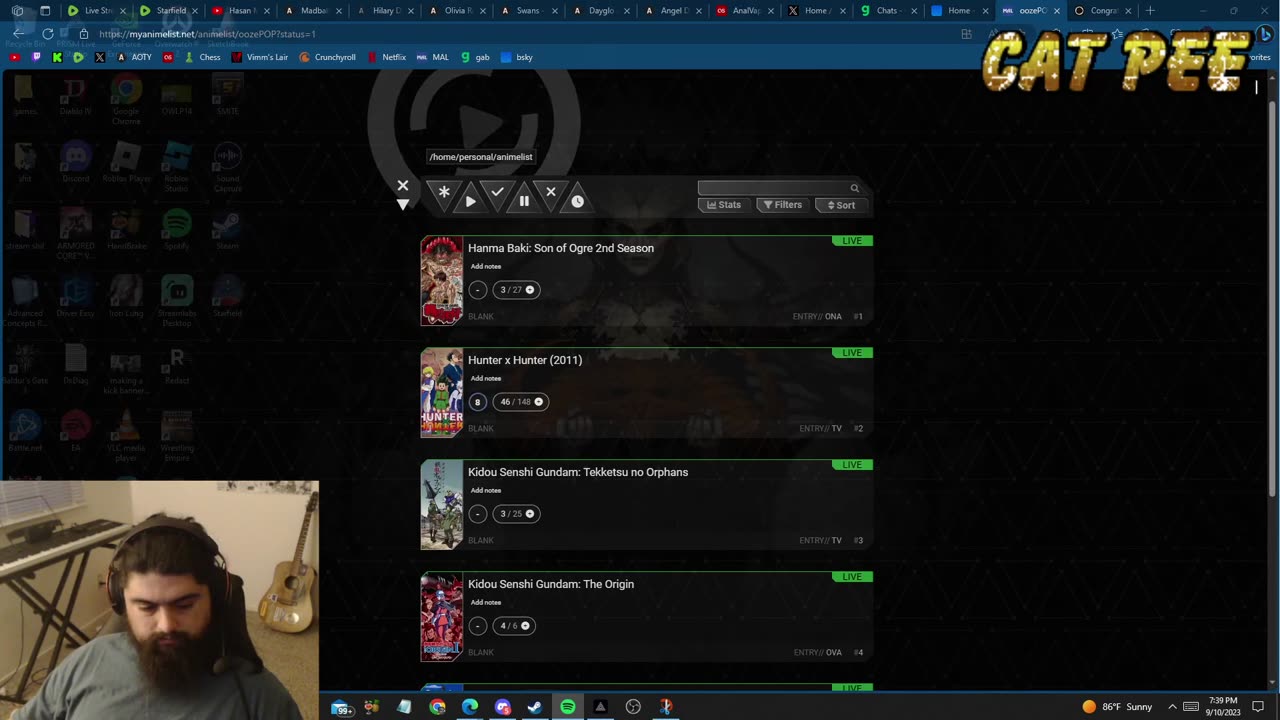Image resolution: width=1280 pixels, height=720 pixels.
Task: Open the Sort dropdown
Action: [x=841, y=205]
